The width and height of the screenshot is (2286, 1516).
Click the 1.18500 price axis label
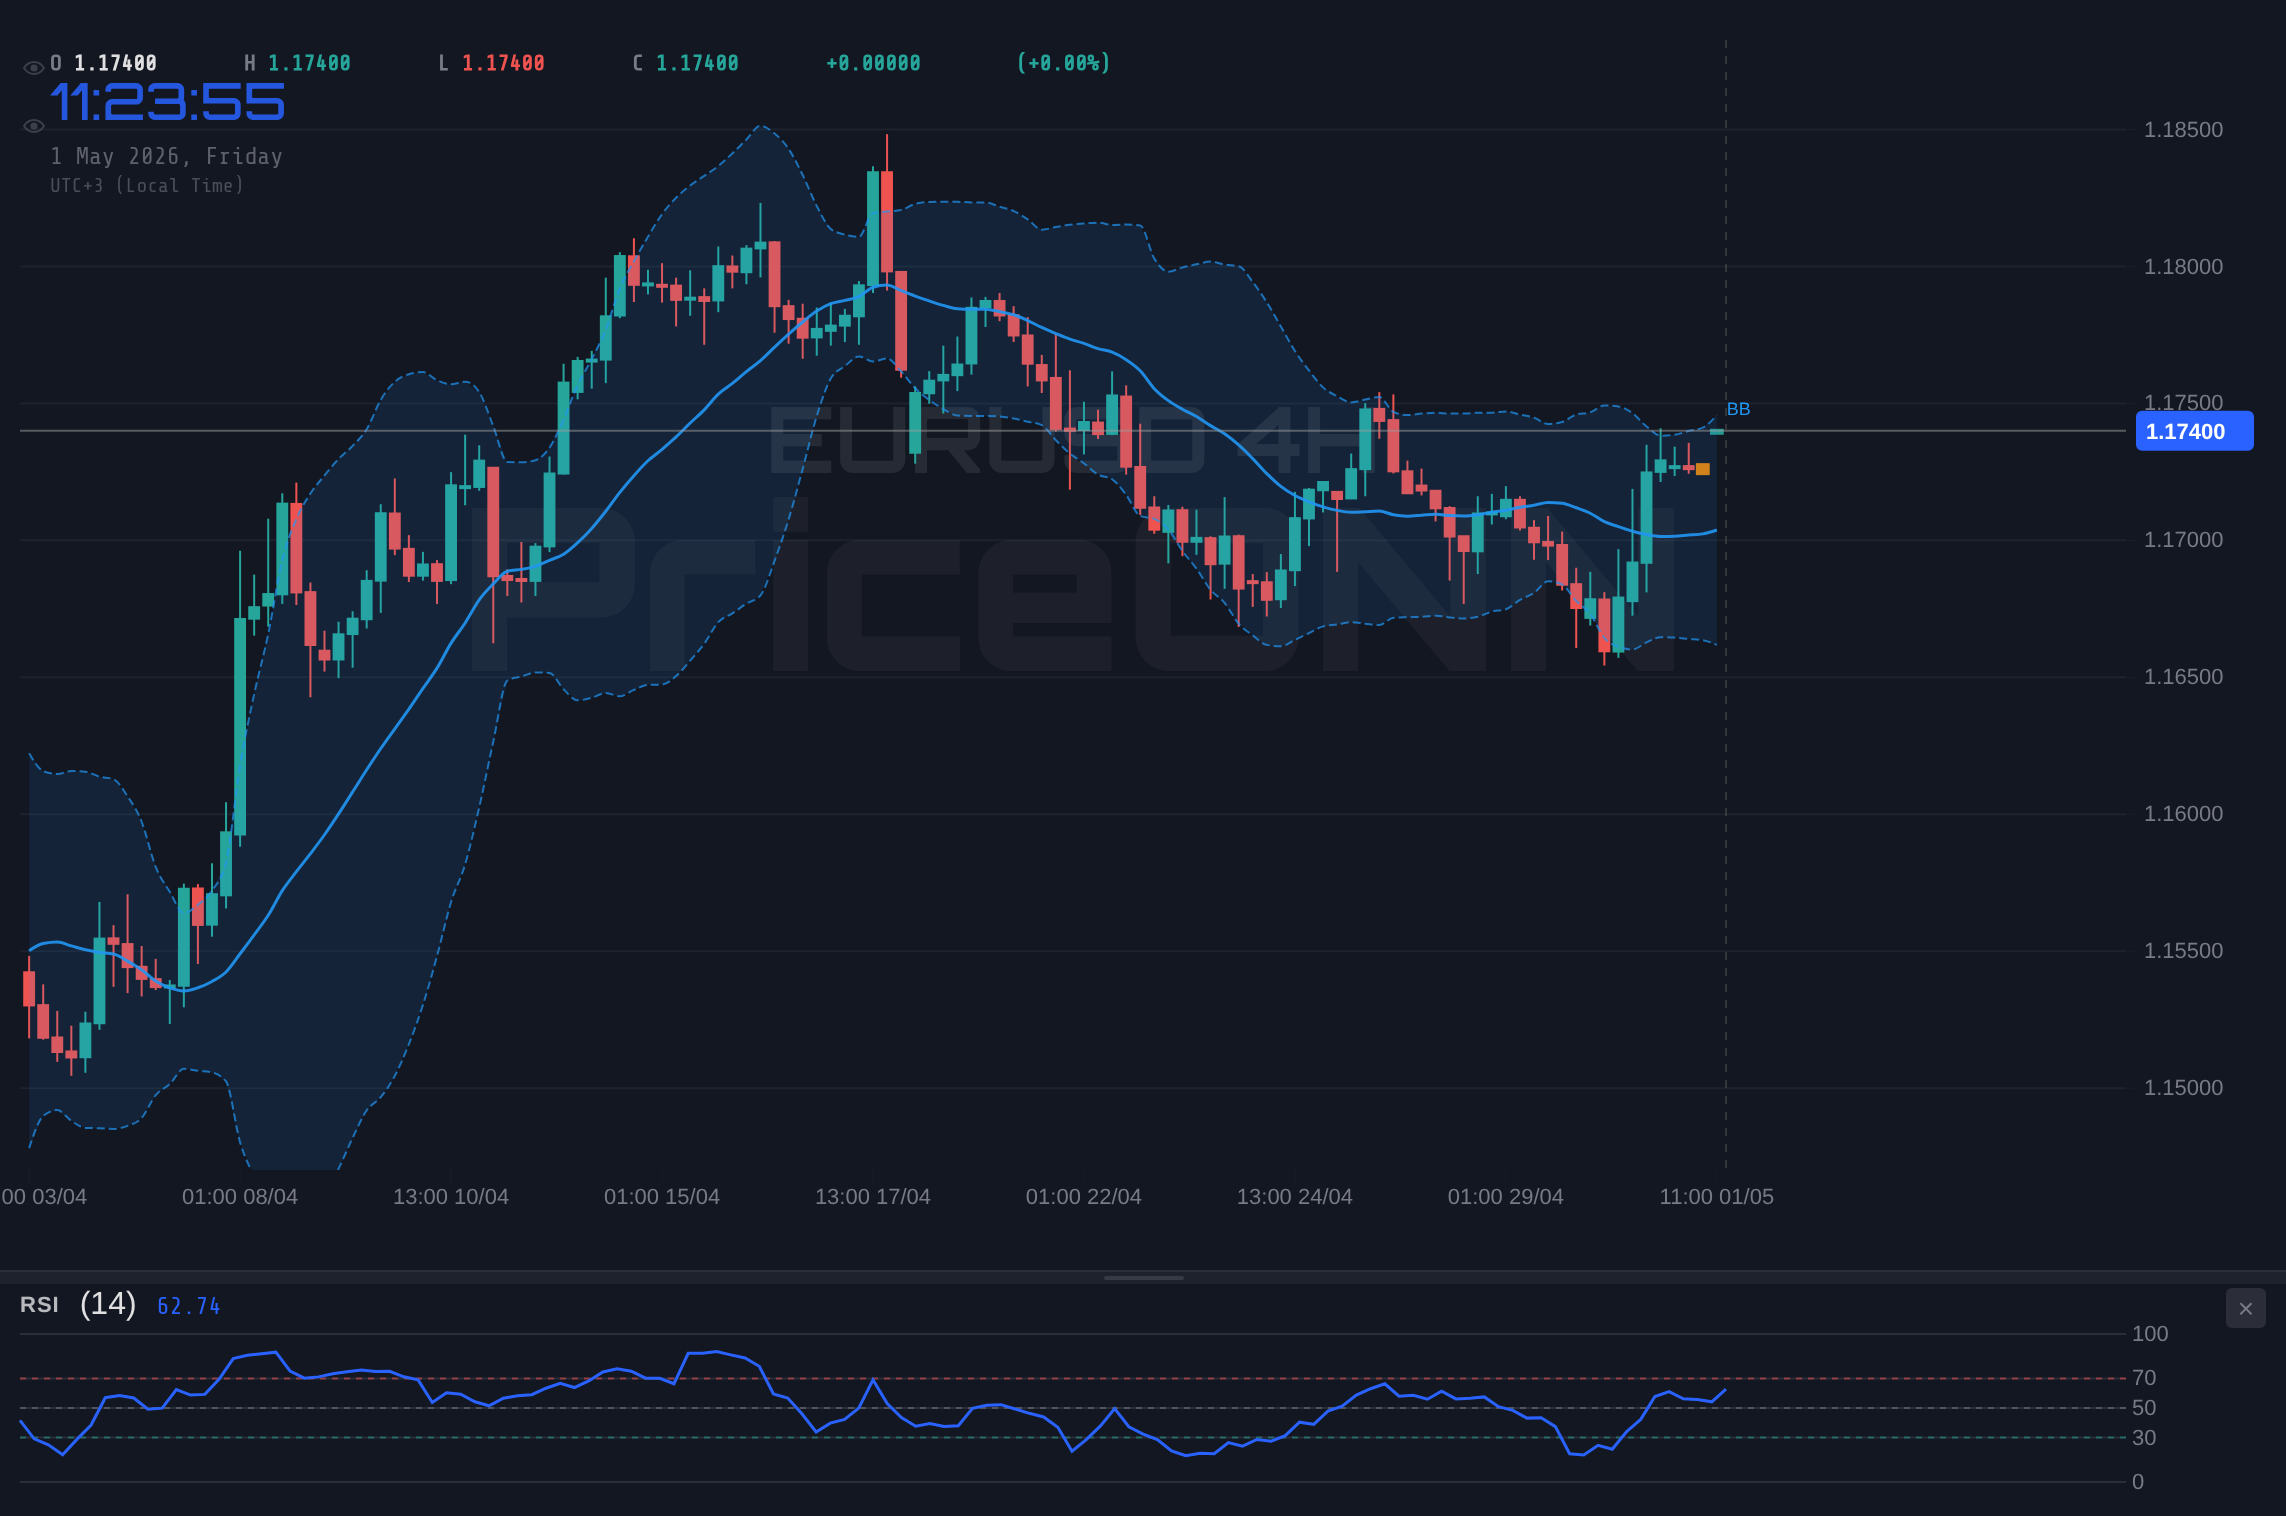pyautogui.click(x=2183, y=130)
